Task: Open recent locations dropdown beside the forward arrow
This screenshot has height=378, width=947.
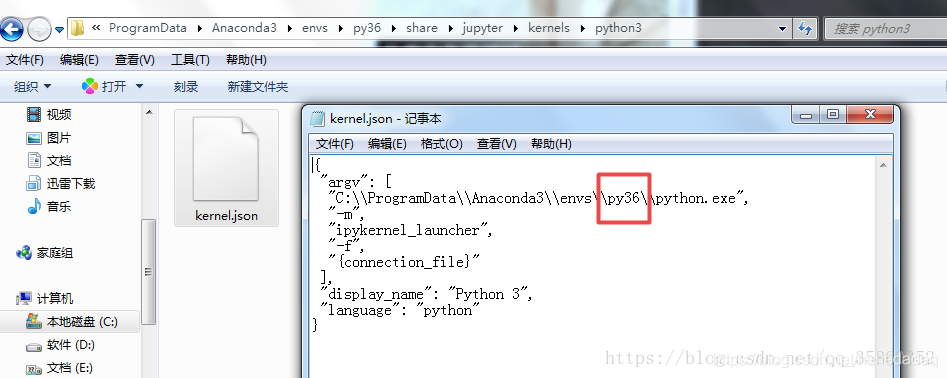Action: click(59, 29)
